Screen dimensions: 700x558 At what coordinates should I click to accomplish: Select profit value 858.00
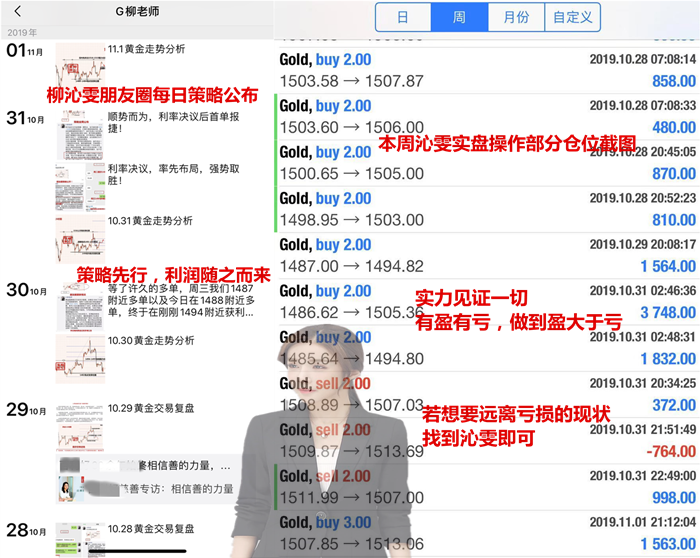pyautogui.click(x=674, y=81)
